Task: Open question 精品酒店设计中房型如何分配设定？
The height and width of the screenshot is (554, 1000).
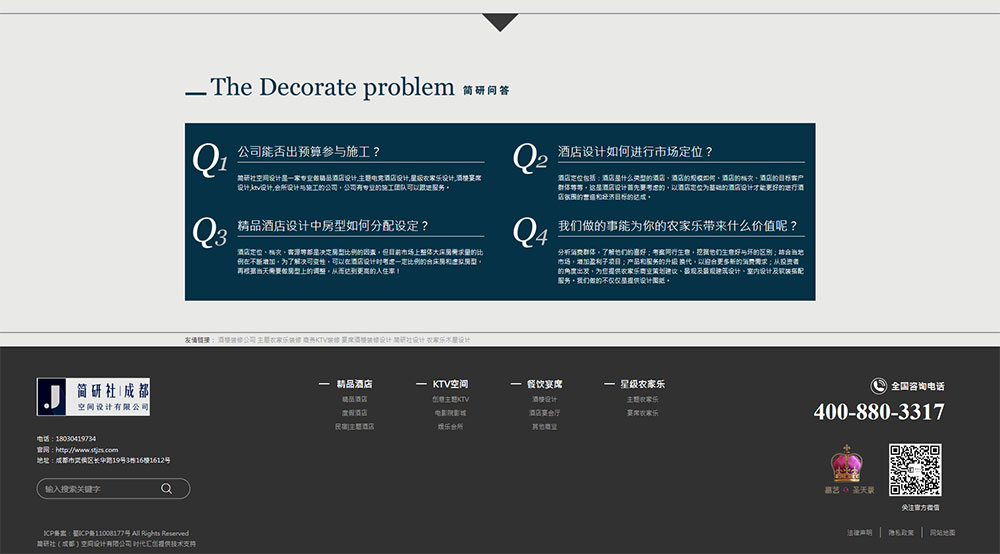Action: point(333,226)
